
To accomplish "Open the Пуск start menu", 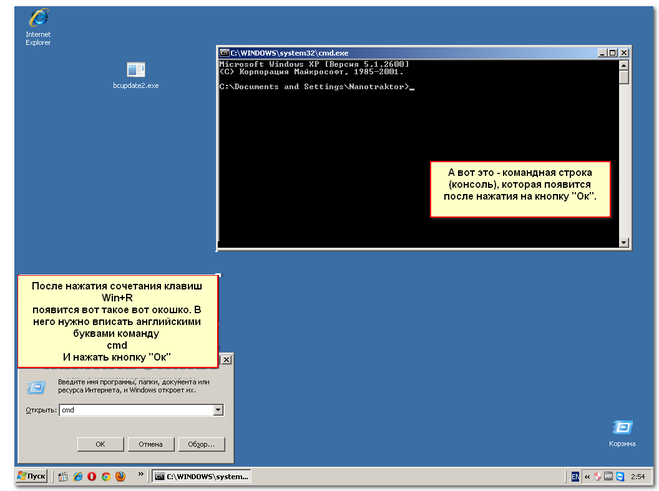I will pyautogui.click(x=30, y=476).
